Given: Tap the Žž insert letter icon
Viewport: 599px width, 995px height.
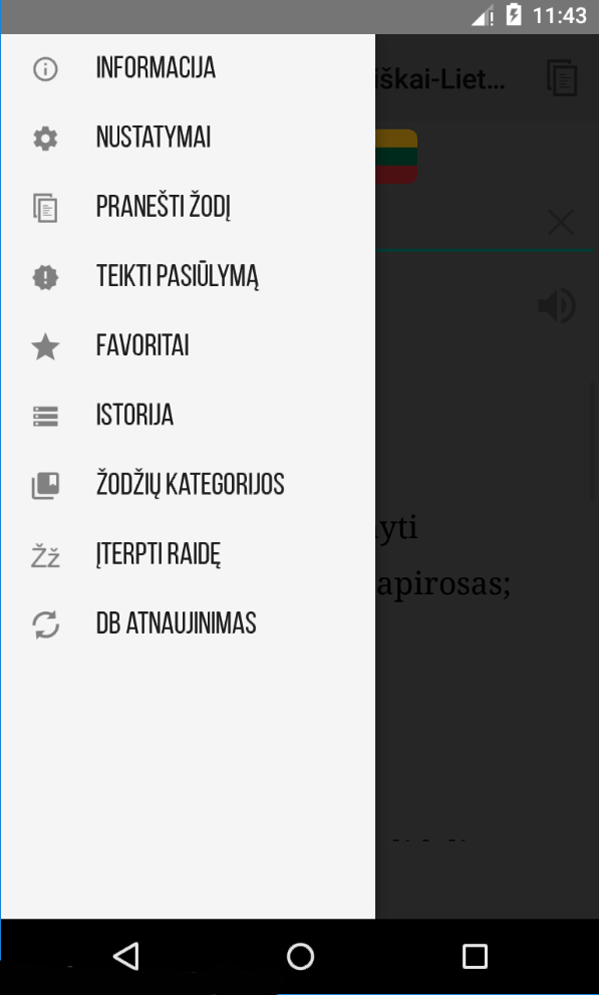Looking at the screenshot, I should click(45, 556).
